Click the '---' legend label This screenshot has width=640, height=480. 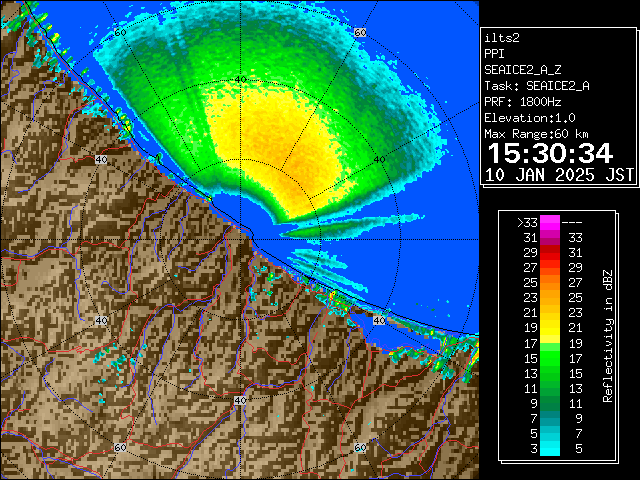[x=572, y=223]
